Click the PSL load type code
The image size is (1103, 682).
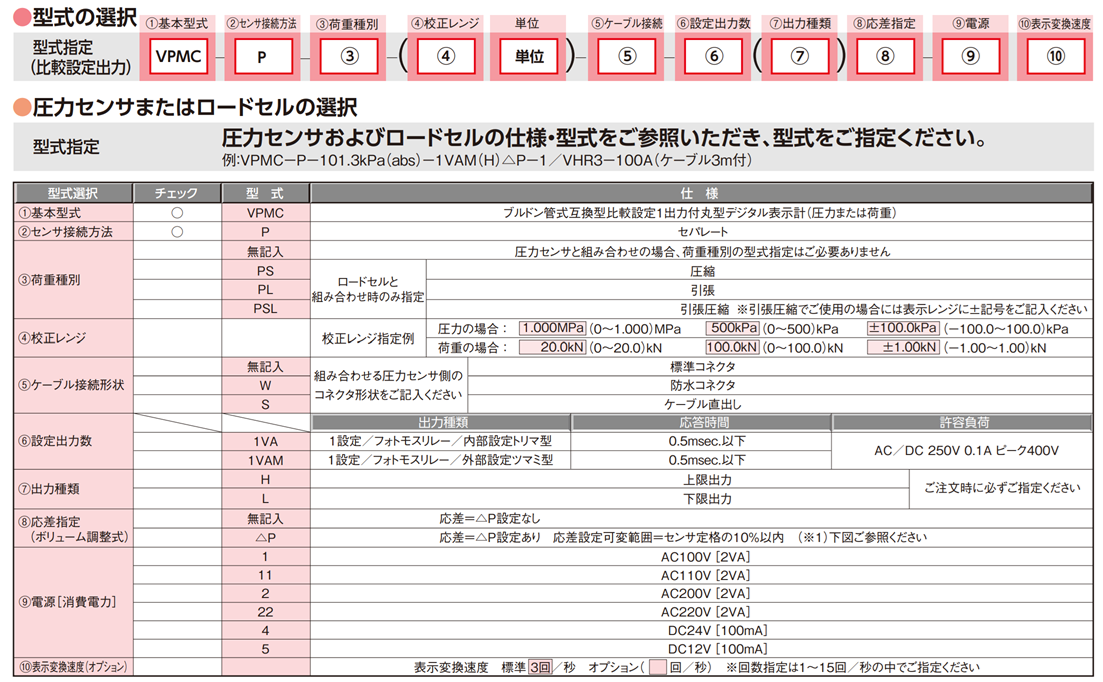[265, 309]
